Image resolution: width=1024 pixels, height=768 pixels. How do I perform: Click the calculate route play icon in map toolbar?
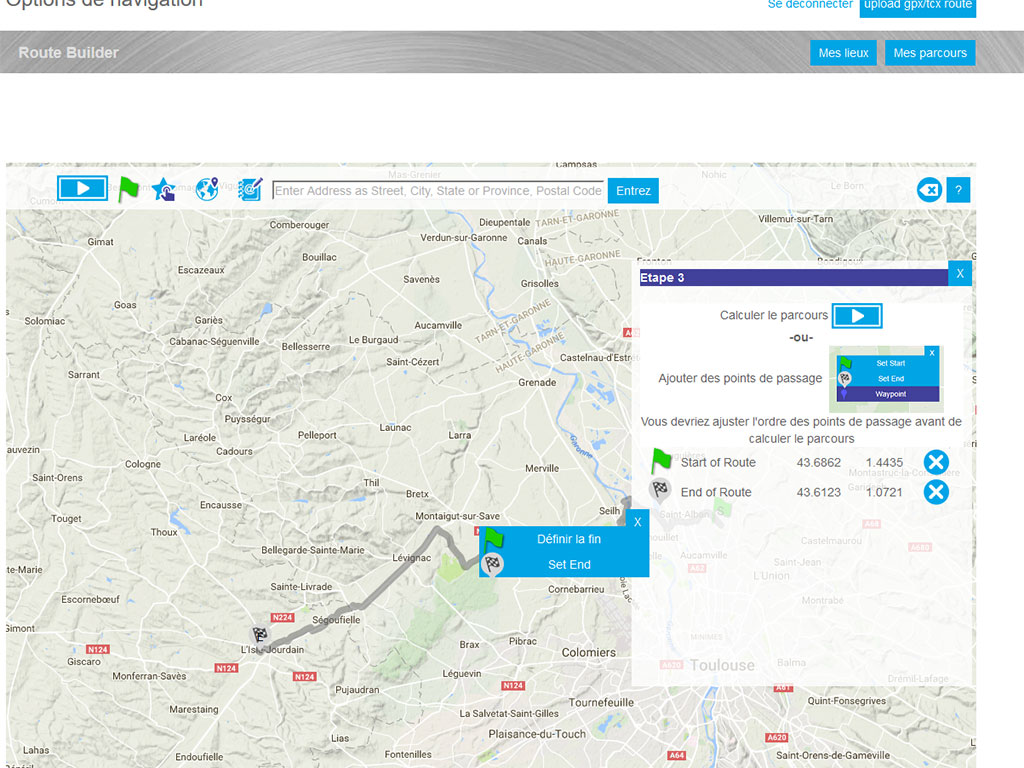point(82,189)
